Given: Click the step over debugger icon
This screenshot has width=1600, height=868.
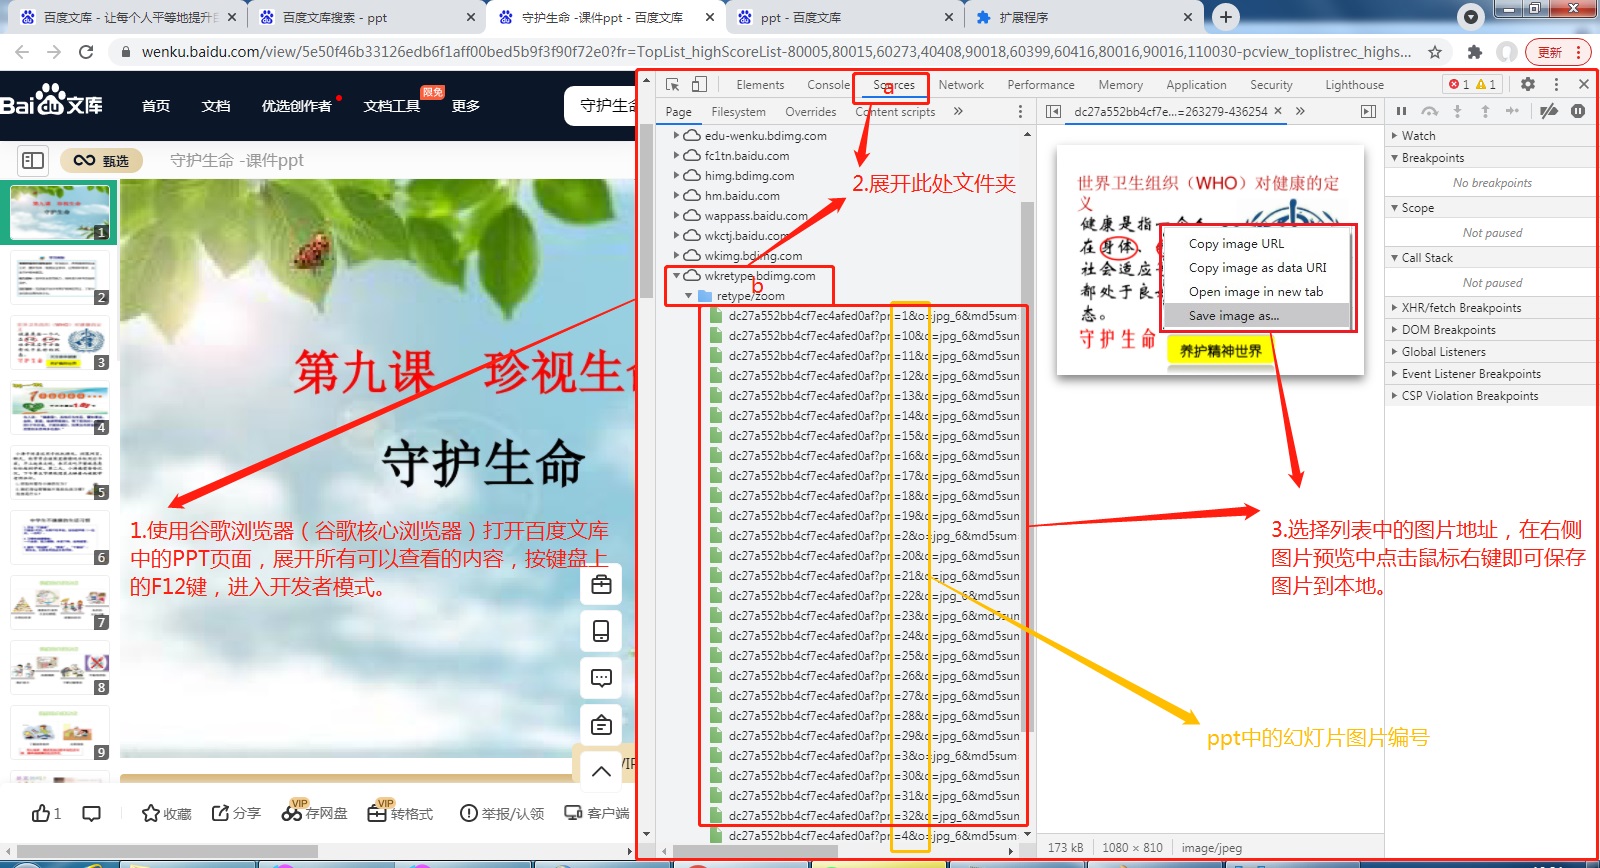Looking at the screenshot, I should [x=1429, y=111].
